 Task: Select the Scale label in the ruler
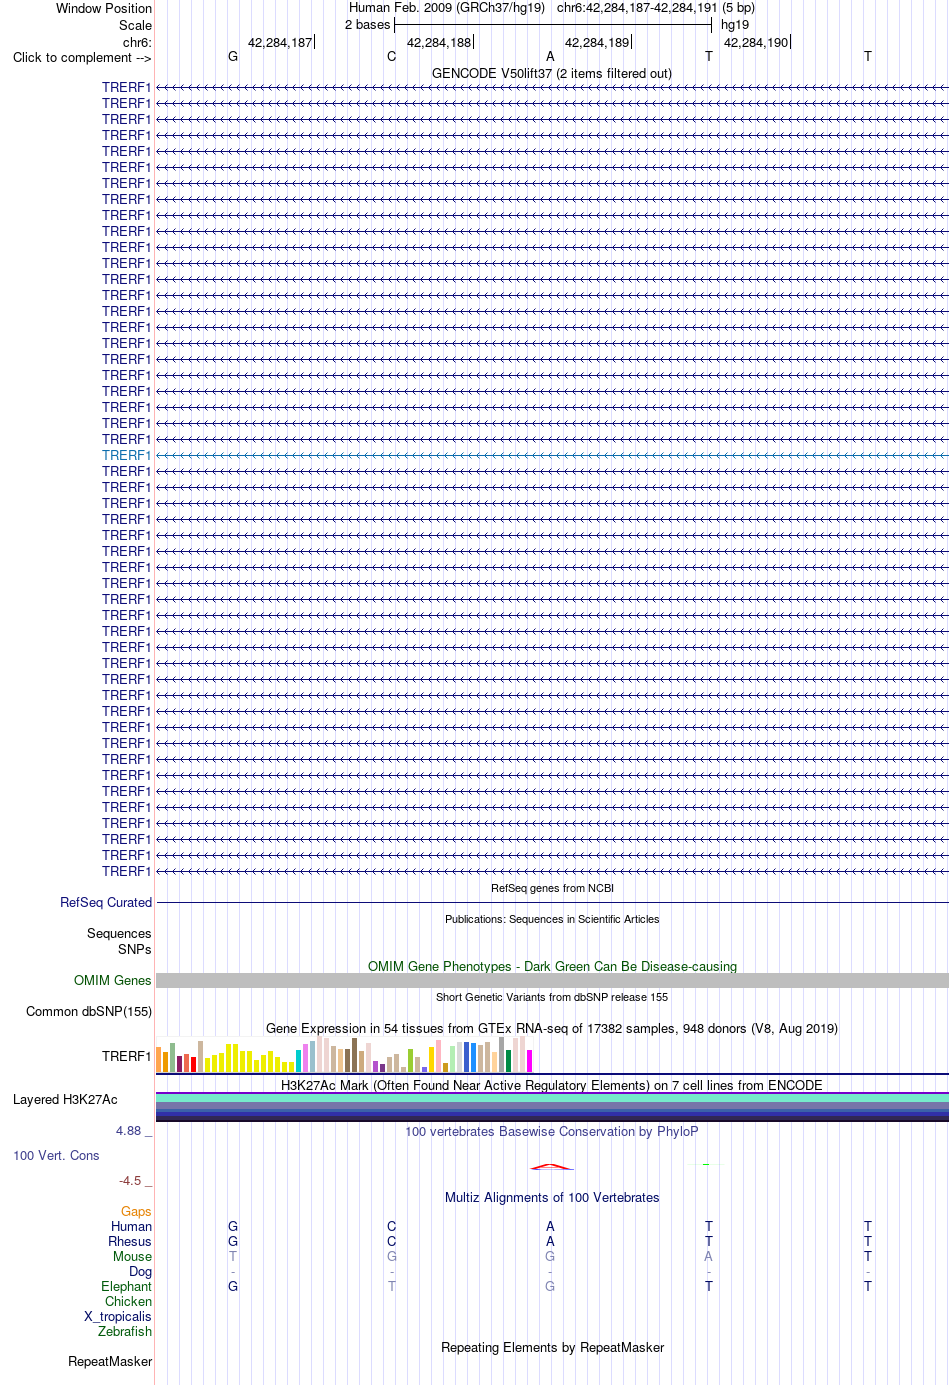[136, 25]
